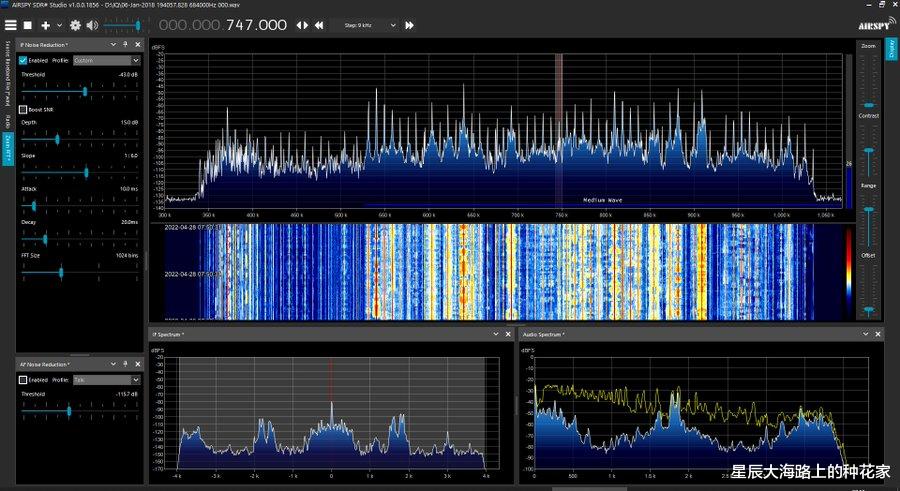Pin the IF Noise Reduction panel
900x491 pixels.
click(125, 44)
